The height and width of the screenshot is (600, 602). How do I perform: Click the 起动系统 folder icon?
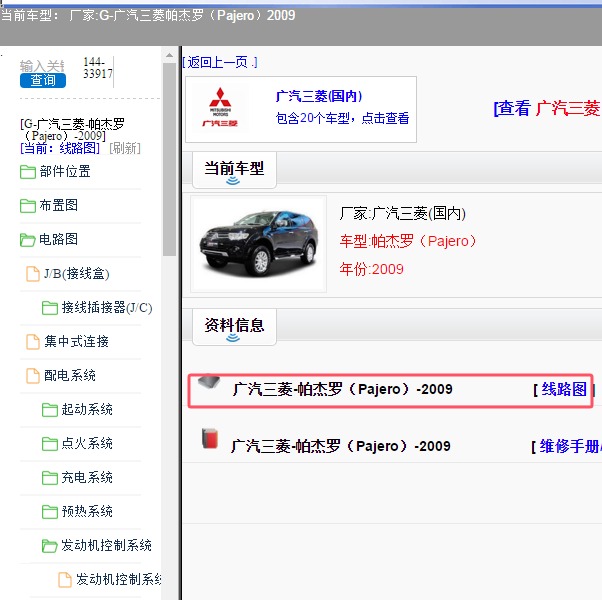click(50, 410)
